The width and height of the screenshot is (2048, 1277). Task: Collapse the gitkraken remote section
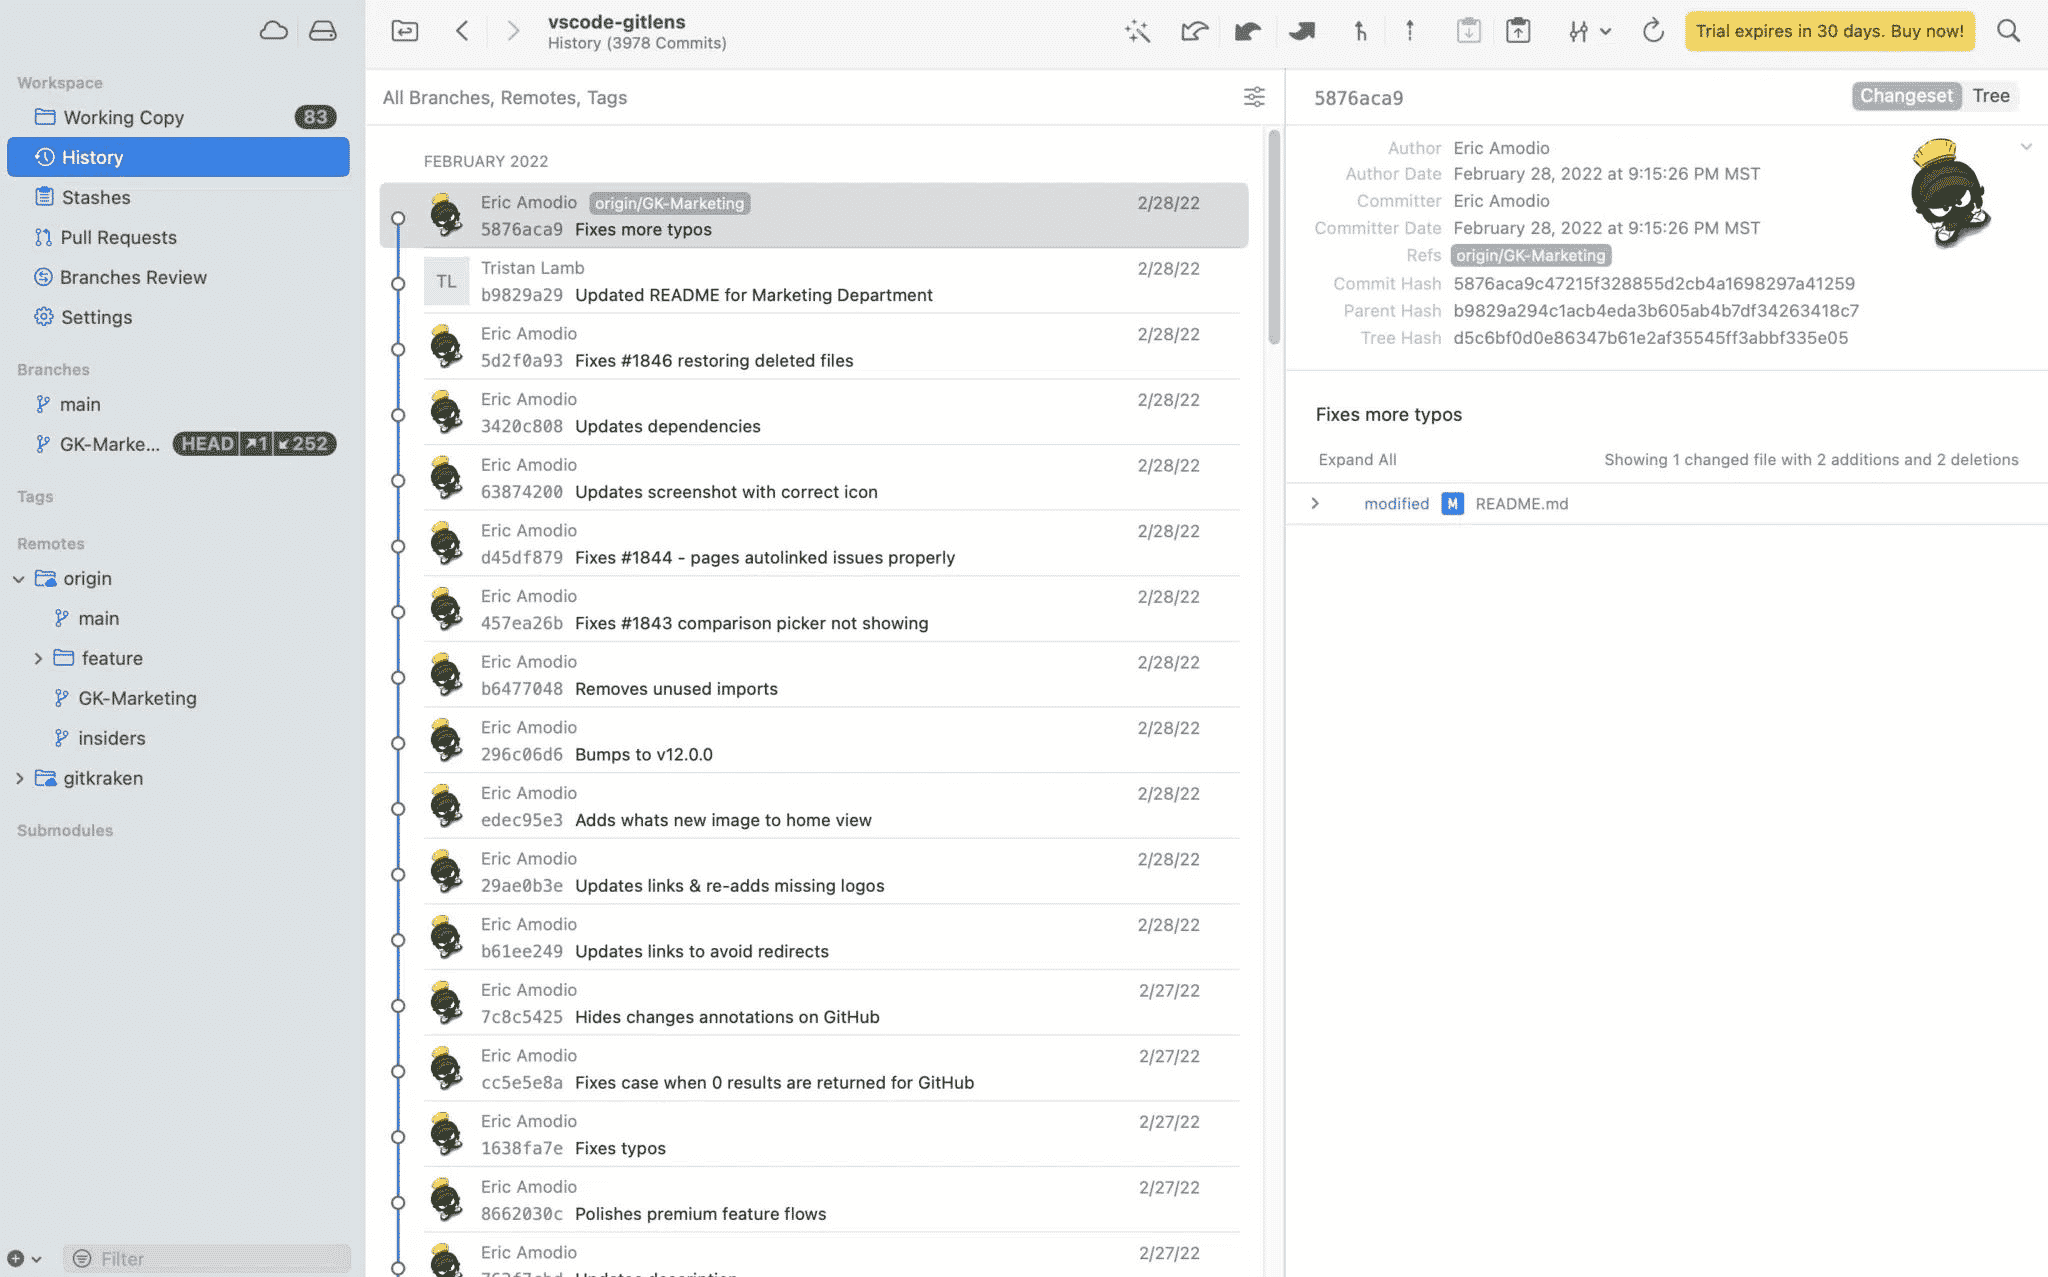click(x=19, y=778)
